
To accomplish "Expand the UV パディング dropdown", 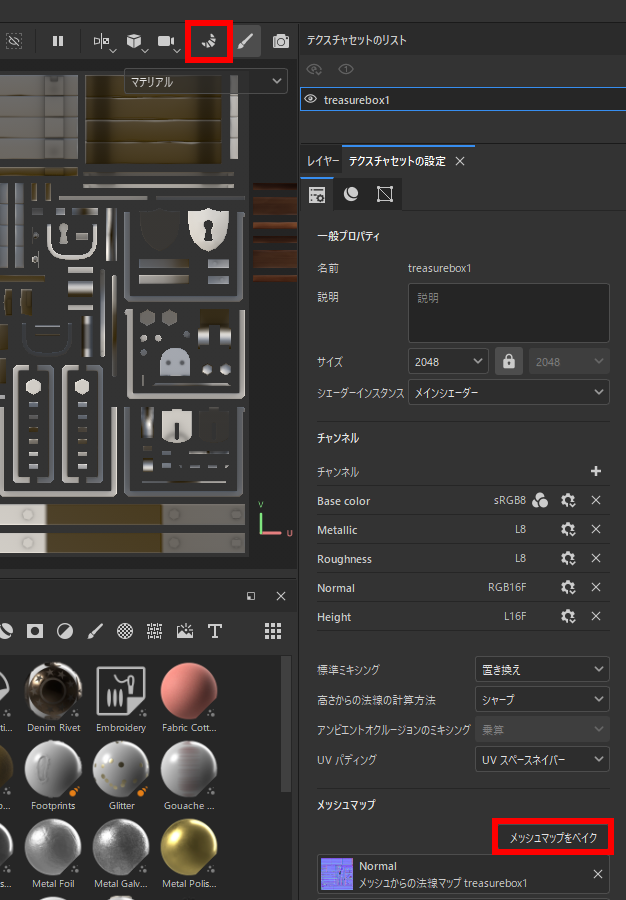I will 541,760.
